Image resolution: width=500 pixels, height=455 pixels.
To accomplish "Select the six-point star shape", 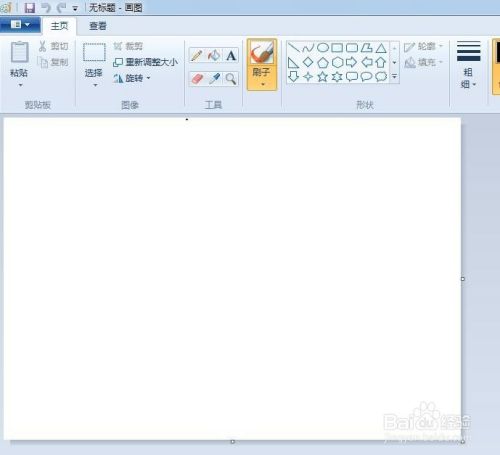I will point(337,77).
